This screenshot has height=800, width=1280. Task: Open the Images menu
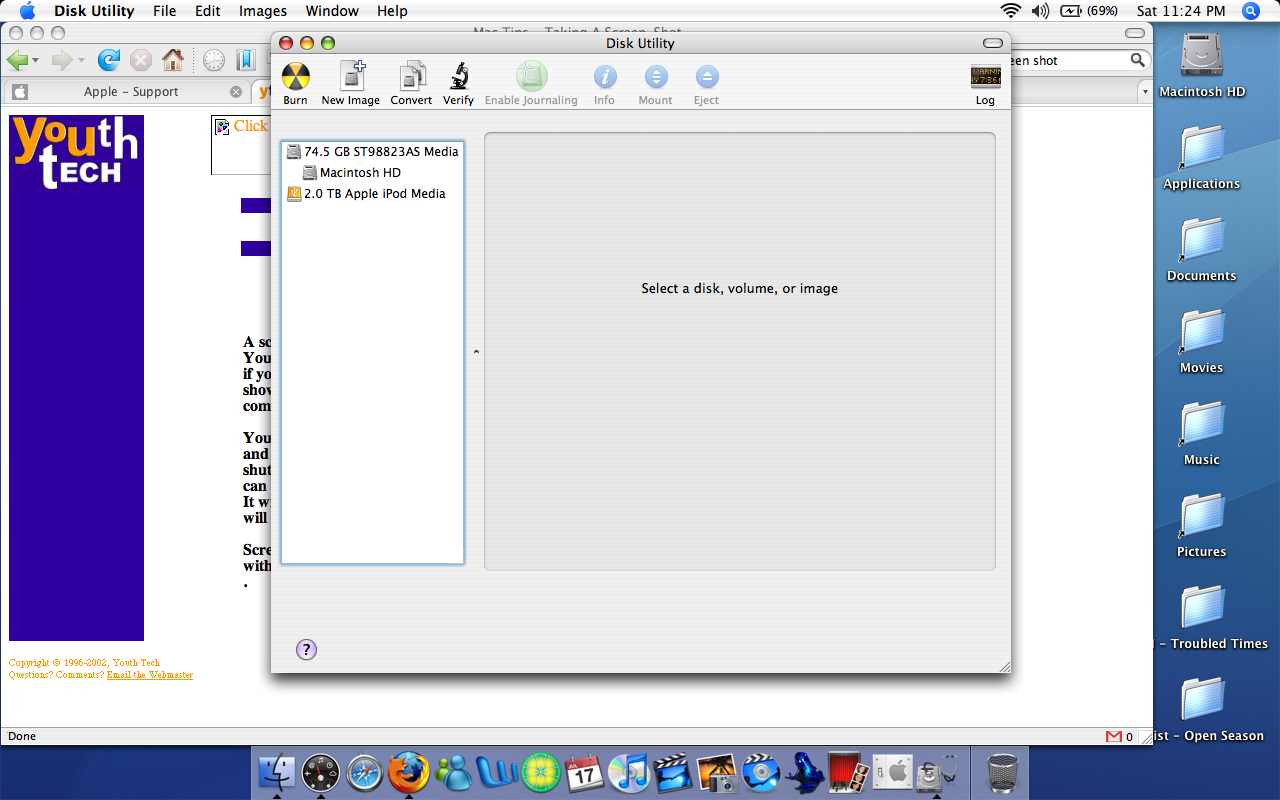tap(263, 11)
